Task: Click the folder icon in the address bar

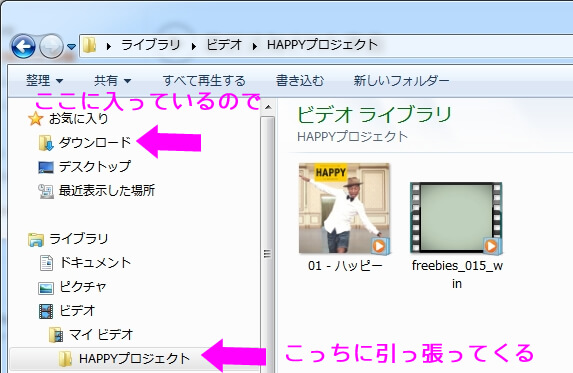Action: click(x=90, y=45)
